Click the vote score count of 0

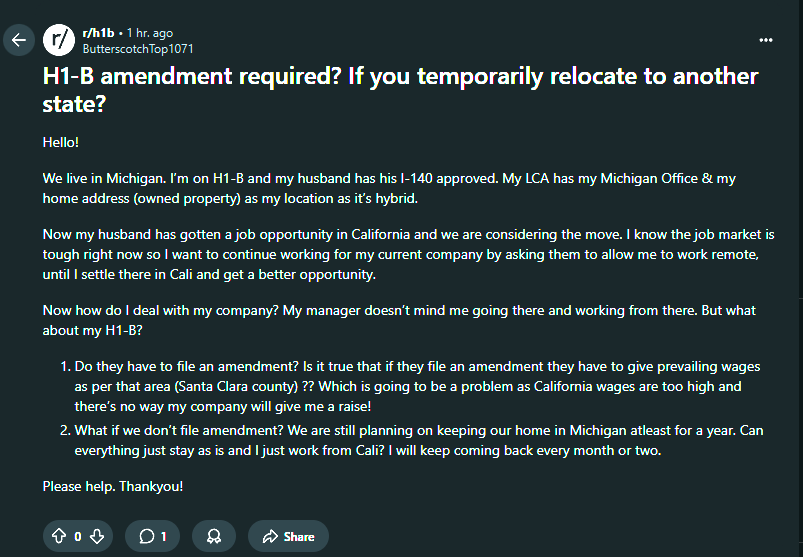point(78,537)
